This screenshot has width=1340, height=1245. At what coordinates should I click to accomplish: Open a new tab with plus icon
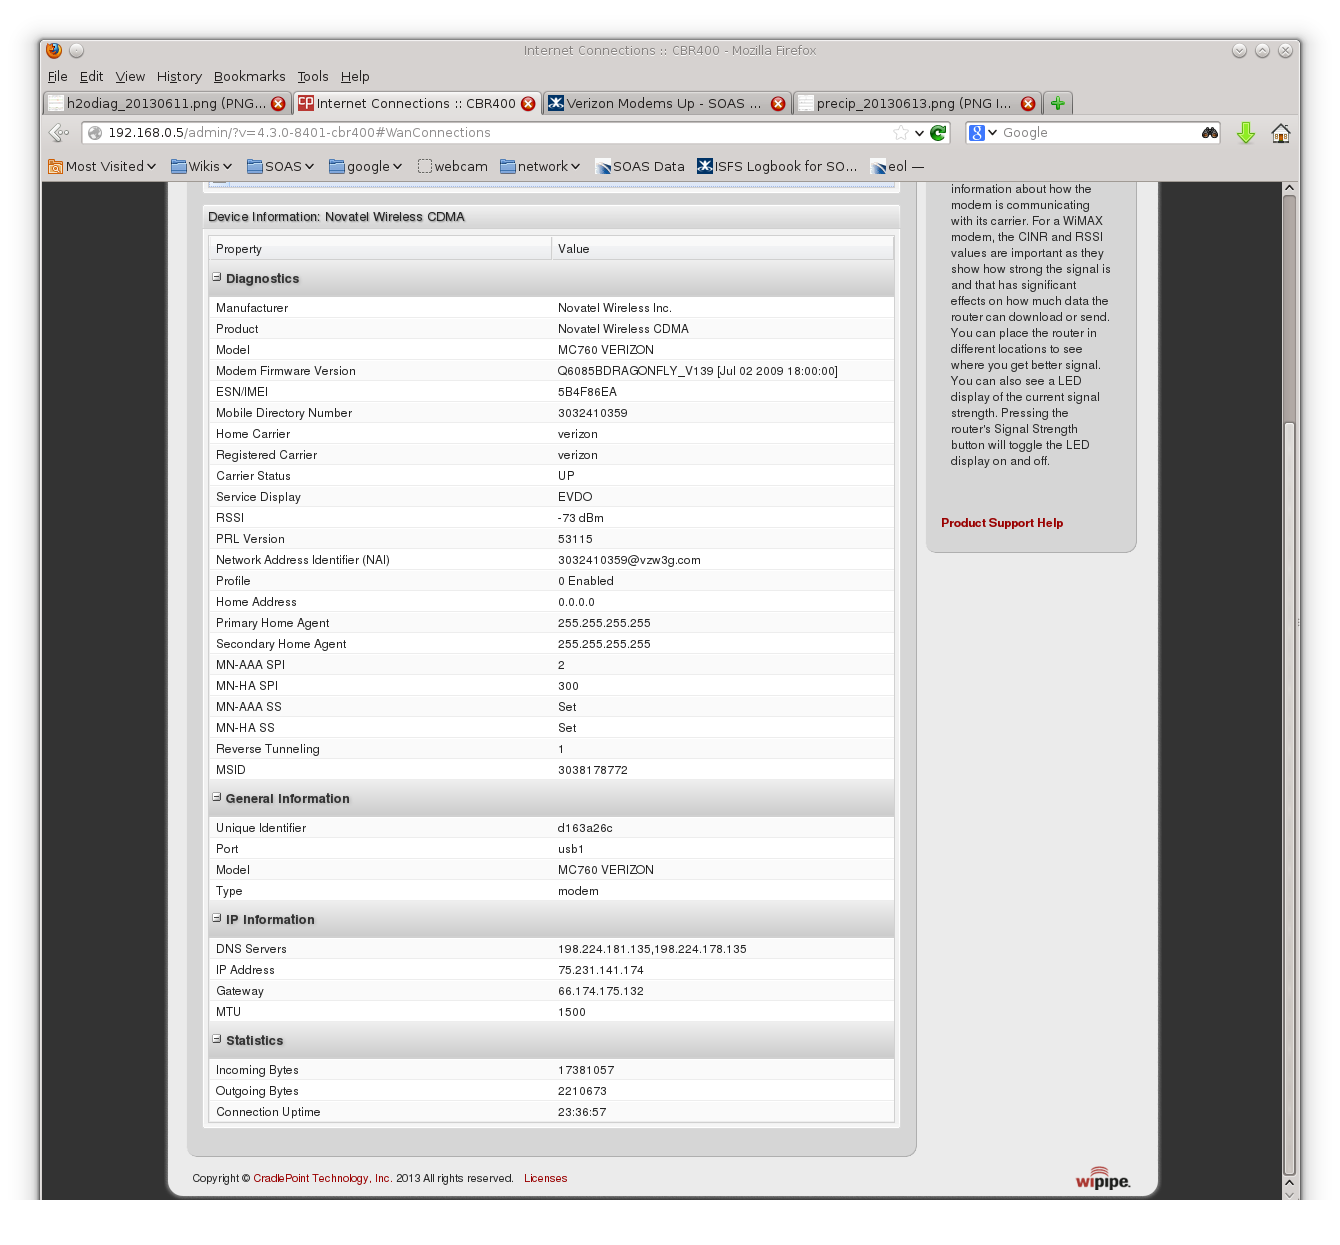pyautogui.click(x=1058, y=103)
